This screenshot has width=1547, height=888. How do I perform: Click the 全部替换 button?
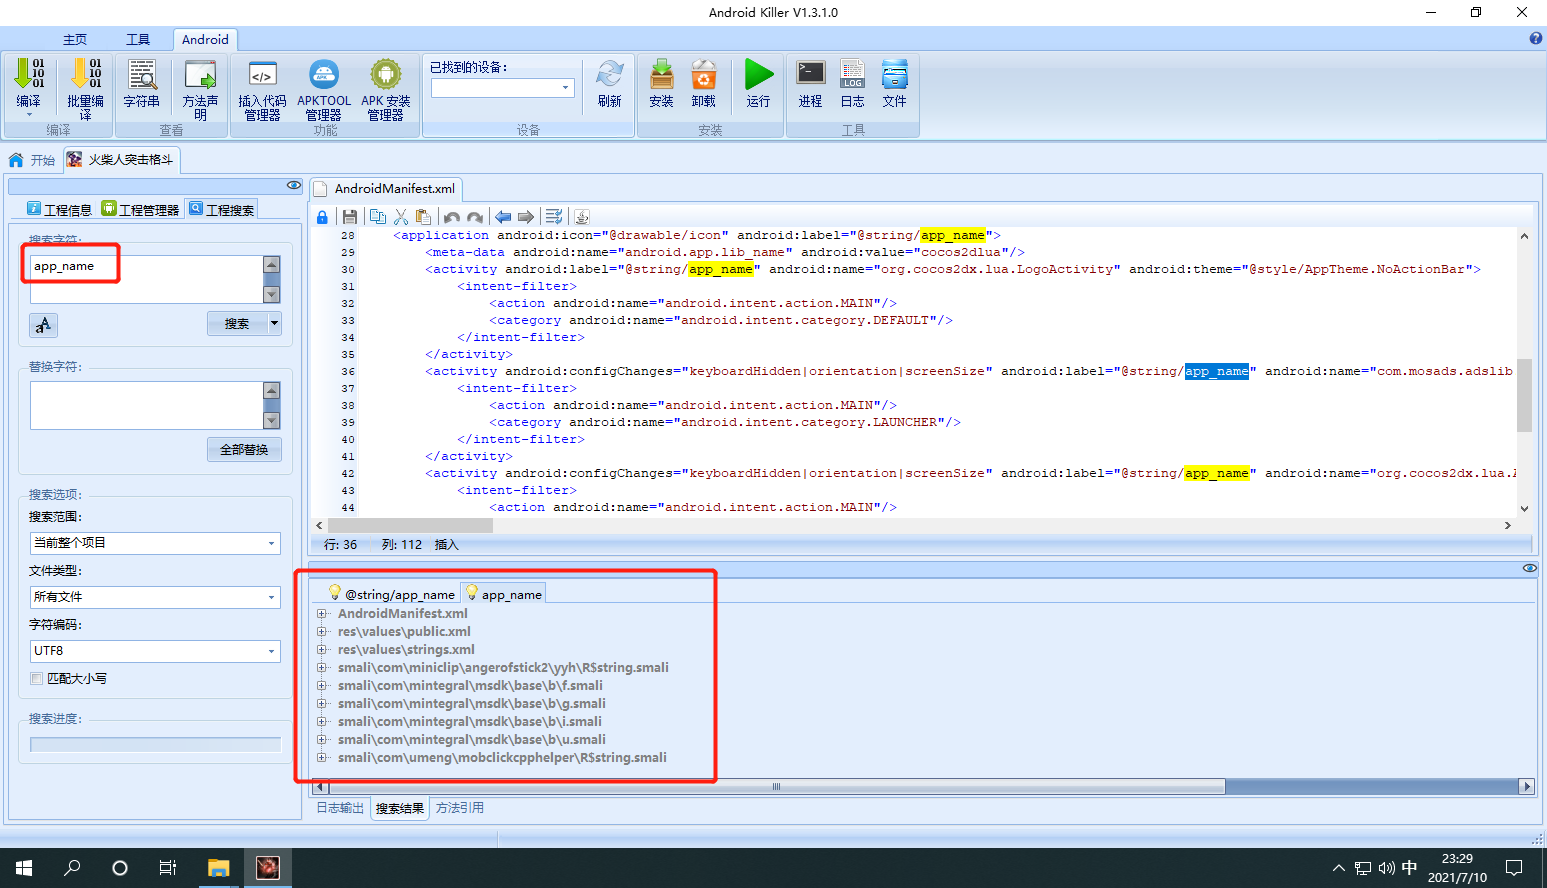click(244, 449)
